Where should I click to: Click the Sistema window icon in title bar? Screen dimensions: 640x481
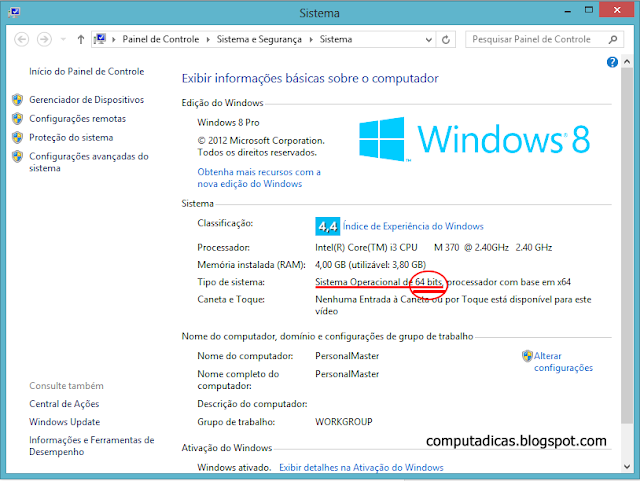[x=14, y=12]
